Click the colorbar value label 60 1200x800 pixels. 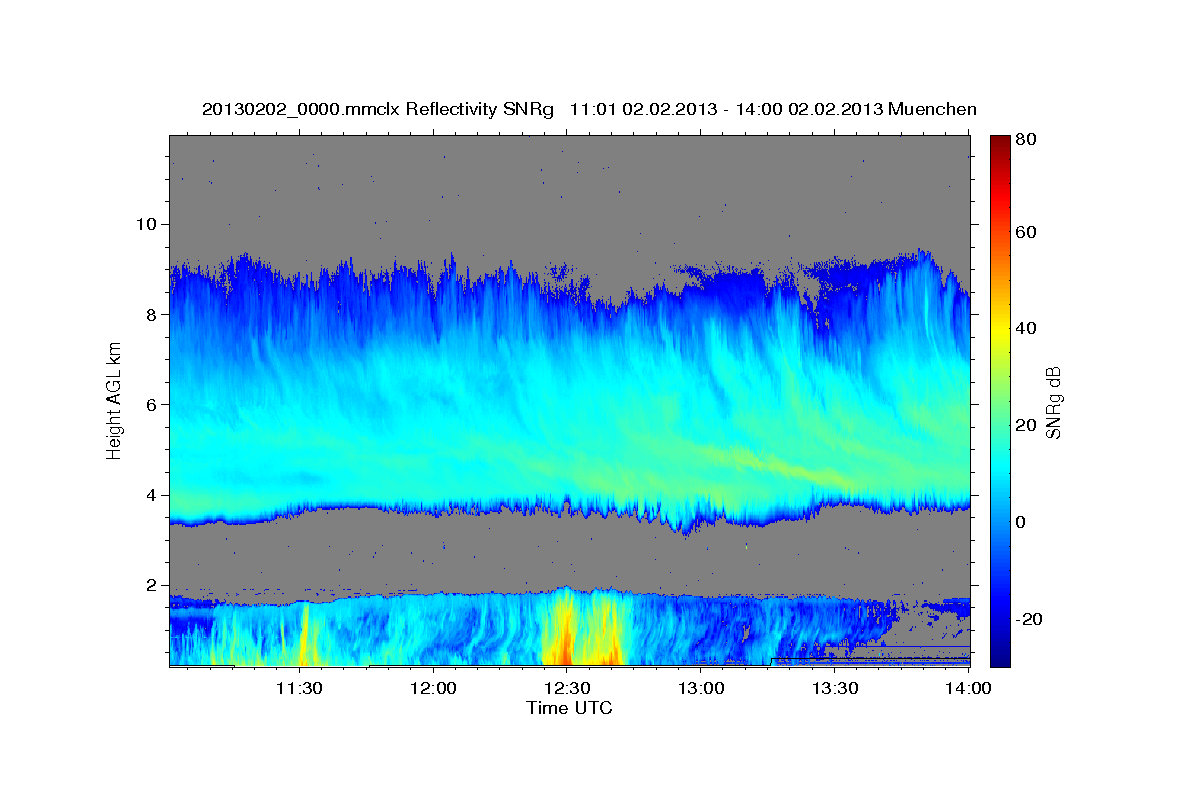coord(1026,232)
